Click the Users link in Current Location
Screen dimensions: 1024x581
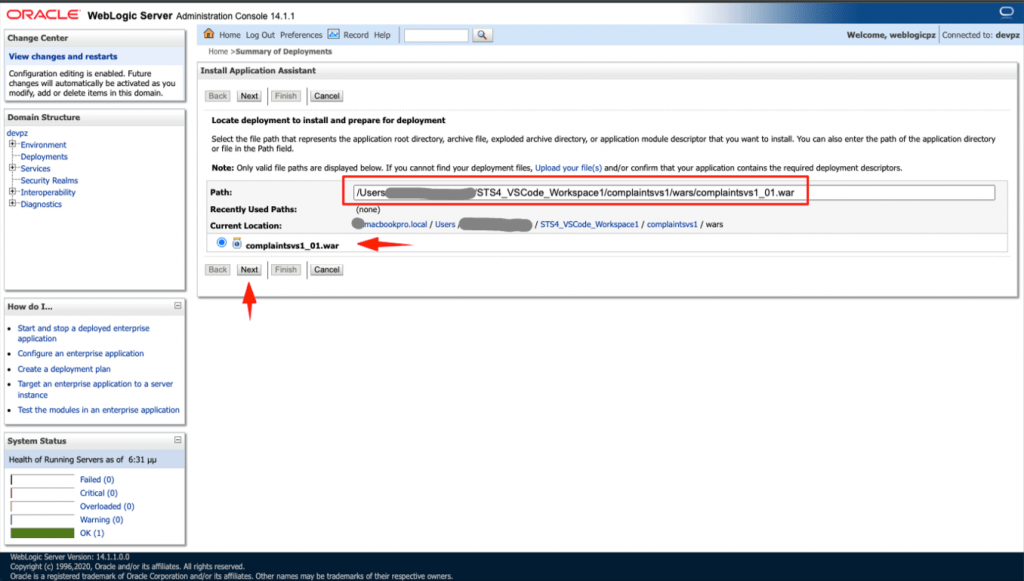coord(445,225)
